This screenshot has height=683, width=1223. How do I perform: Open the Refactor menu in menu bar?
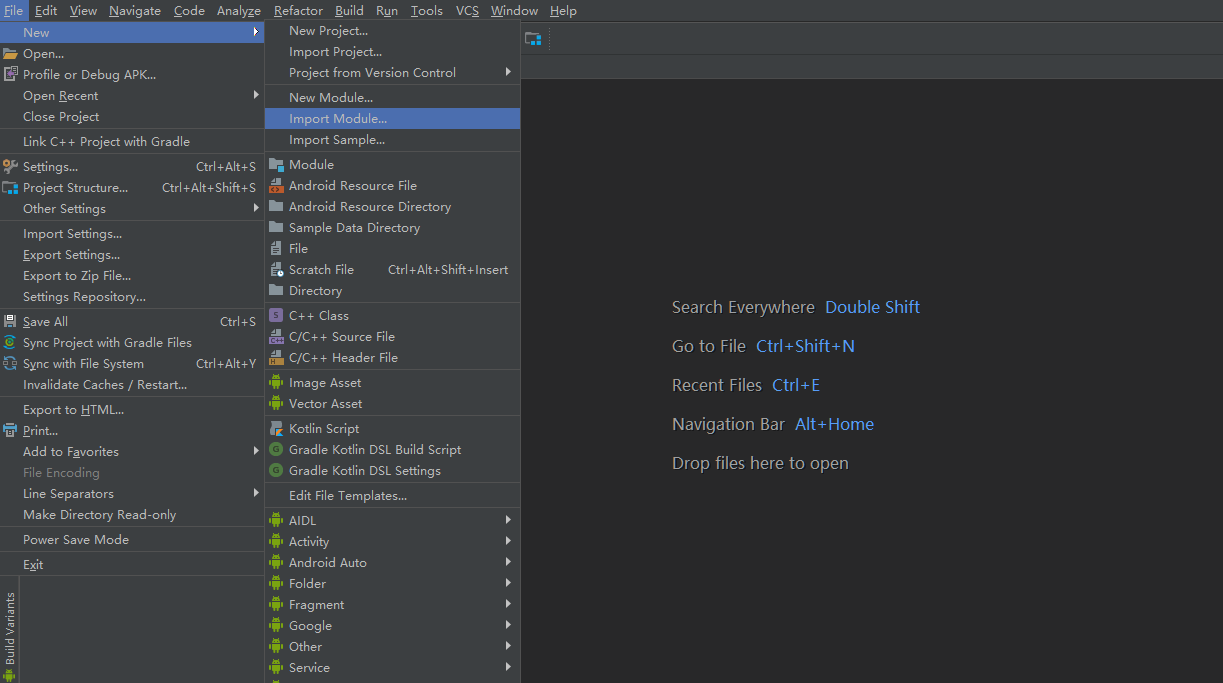298,10
